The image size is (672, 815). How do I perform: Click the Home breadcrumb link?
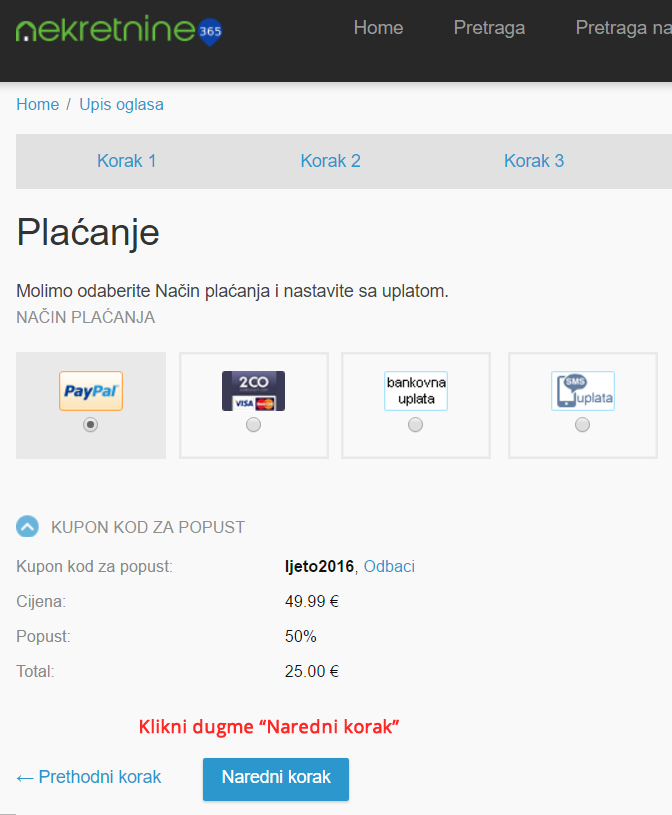click(37, 104)
